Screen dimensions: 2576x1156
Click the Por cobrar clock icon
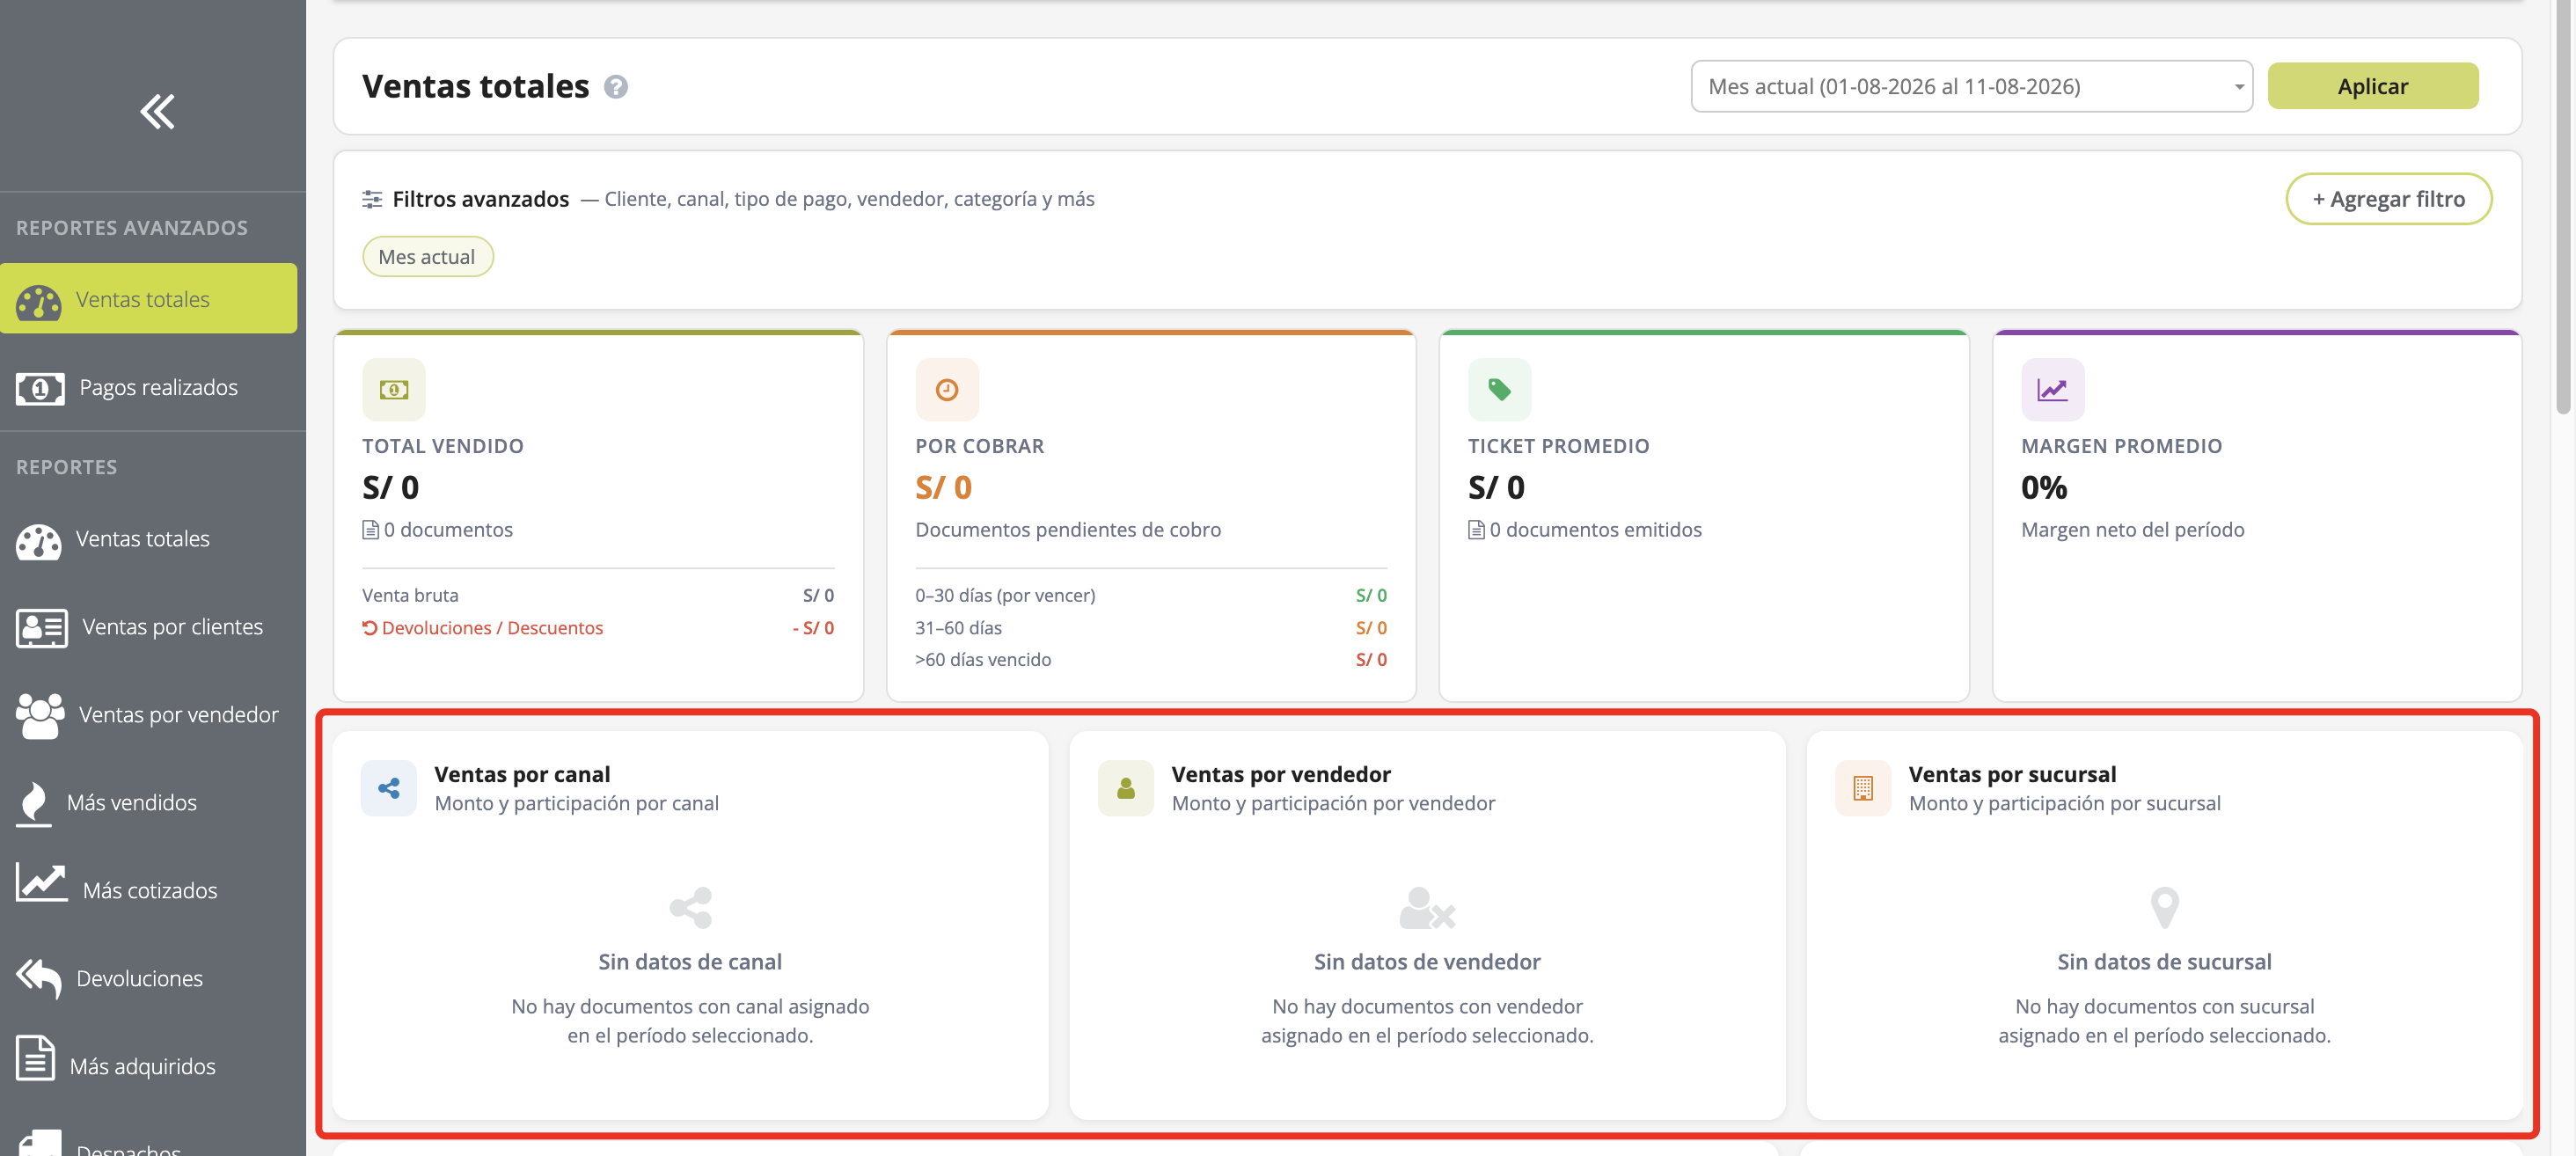[x=946, y=390]
